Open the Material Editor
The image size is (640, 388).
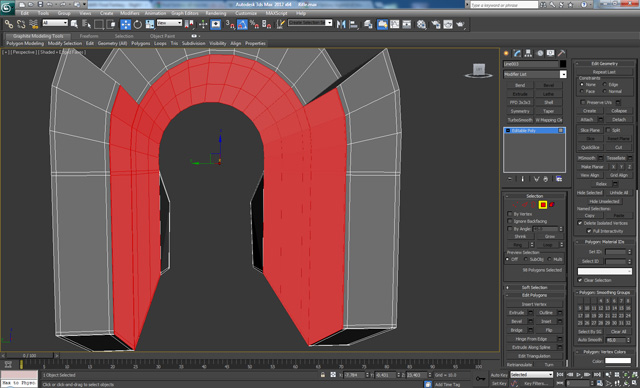(422, 24)
